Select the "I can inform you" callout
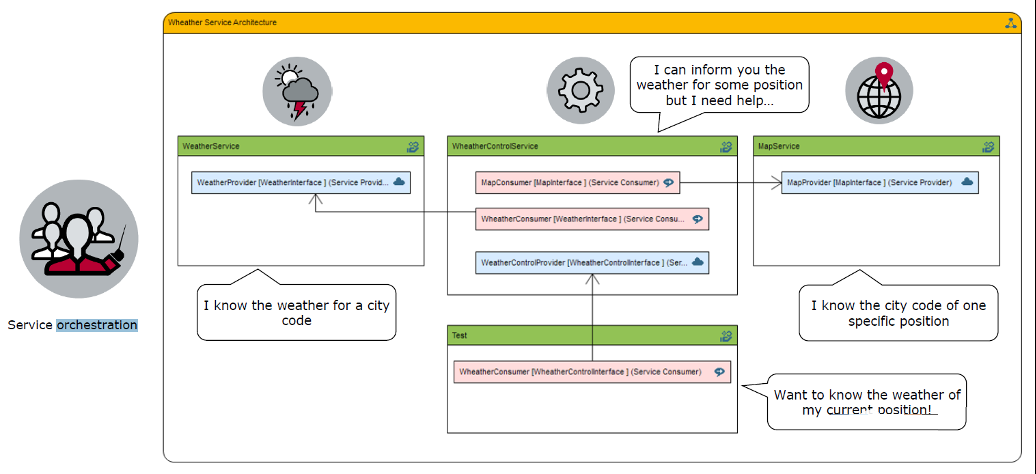This screenshot has height=474, width=1036. pos(719,86)
